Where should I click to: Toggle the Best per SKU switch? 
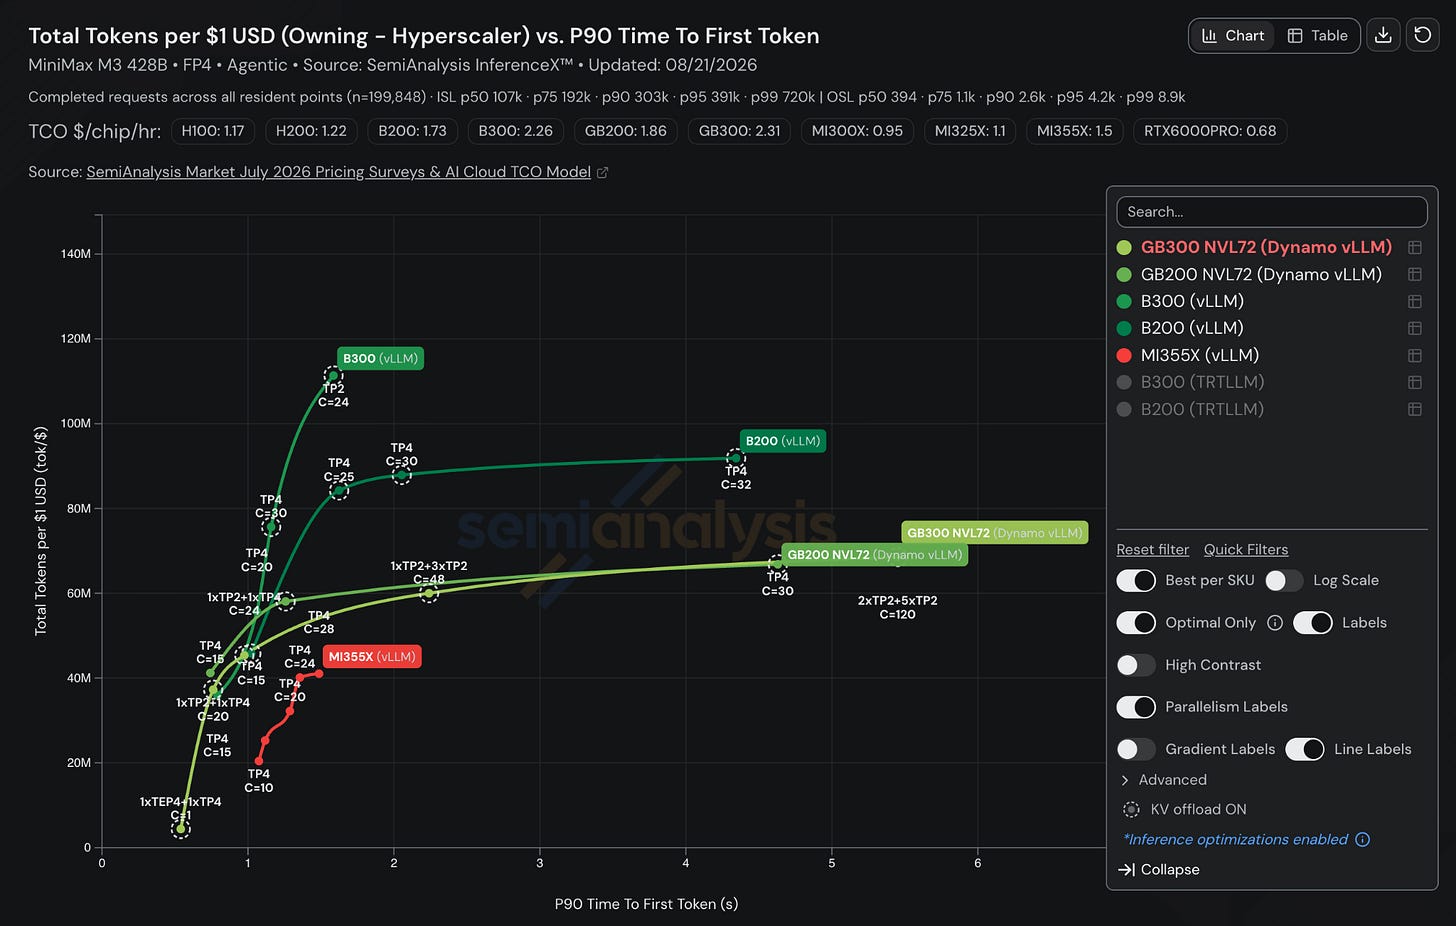(1136, 581)
